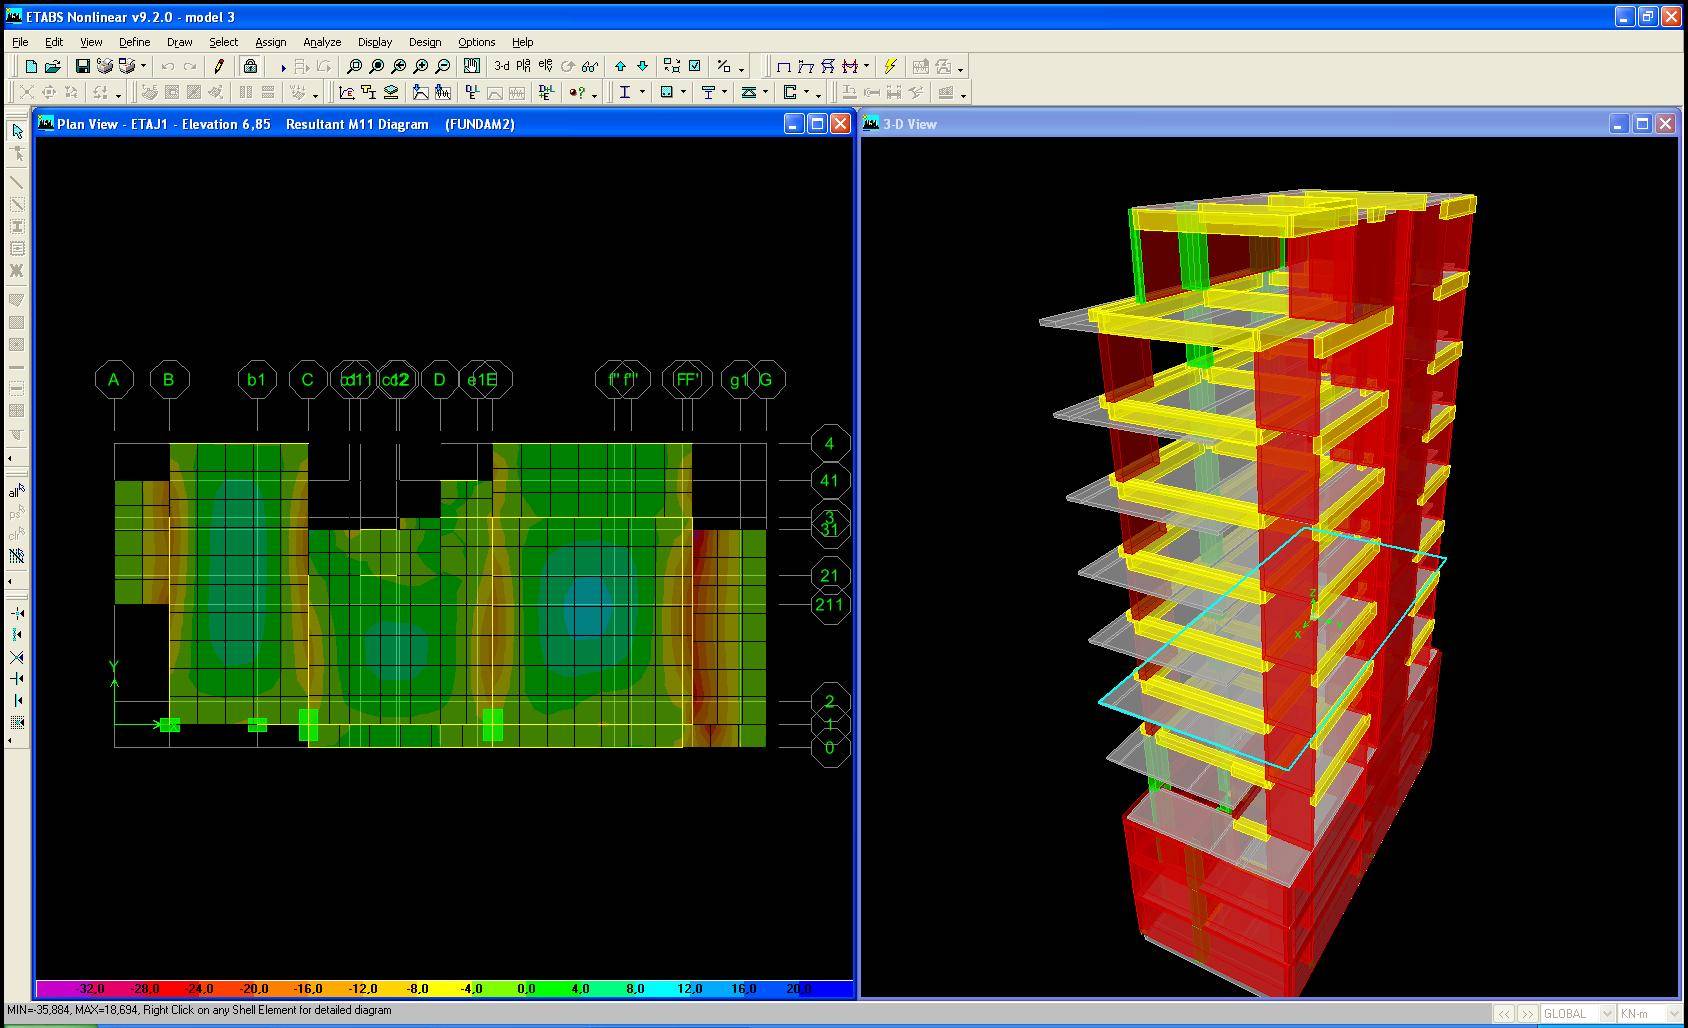
Task: Click the Select All 'all' button
Action: coord(16,491)
